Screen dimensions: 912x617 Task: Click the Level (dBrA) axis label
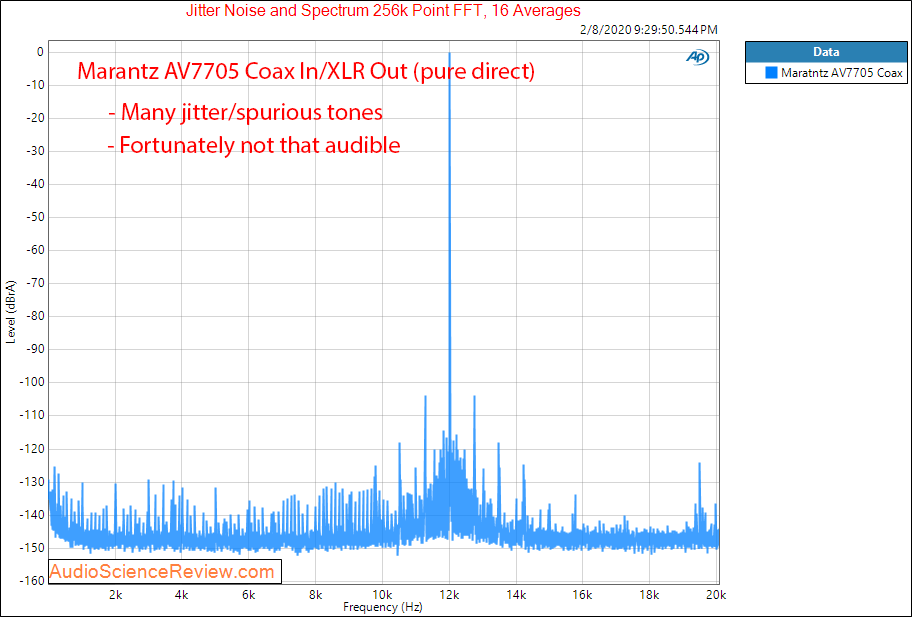pos(11,312)
